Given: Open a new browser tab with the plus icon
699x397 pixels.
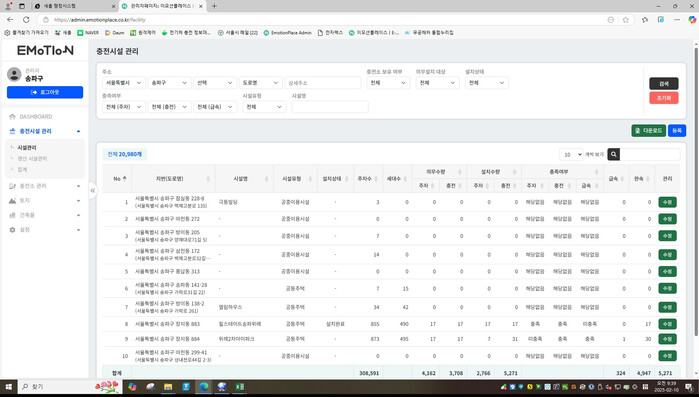Looking at the screenshot, I should 214,6.
